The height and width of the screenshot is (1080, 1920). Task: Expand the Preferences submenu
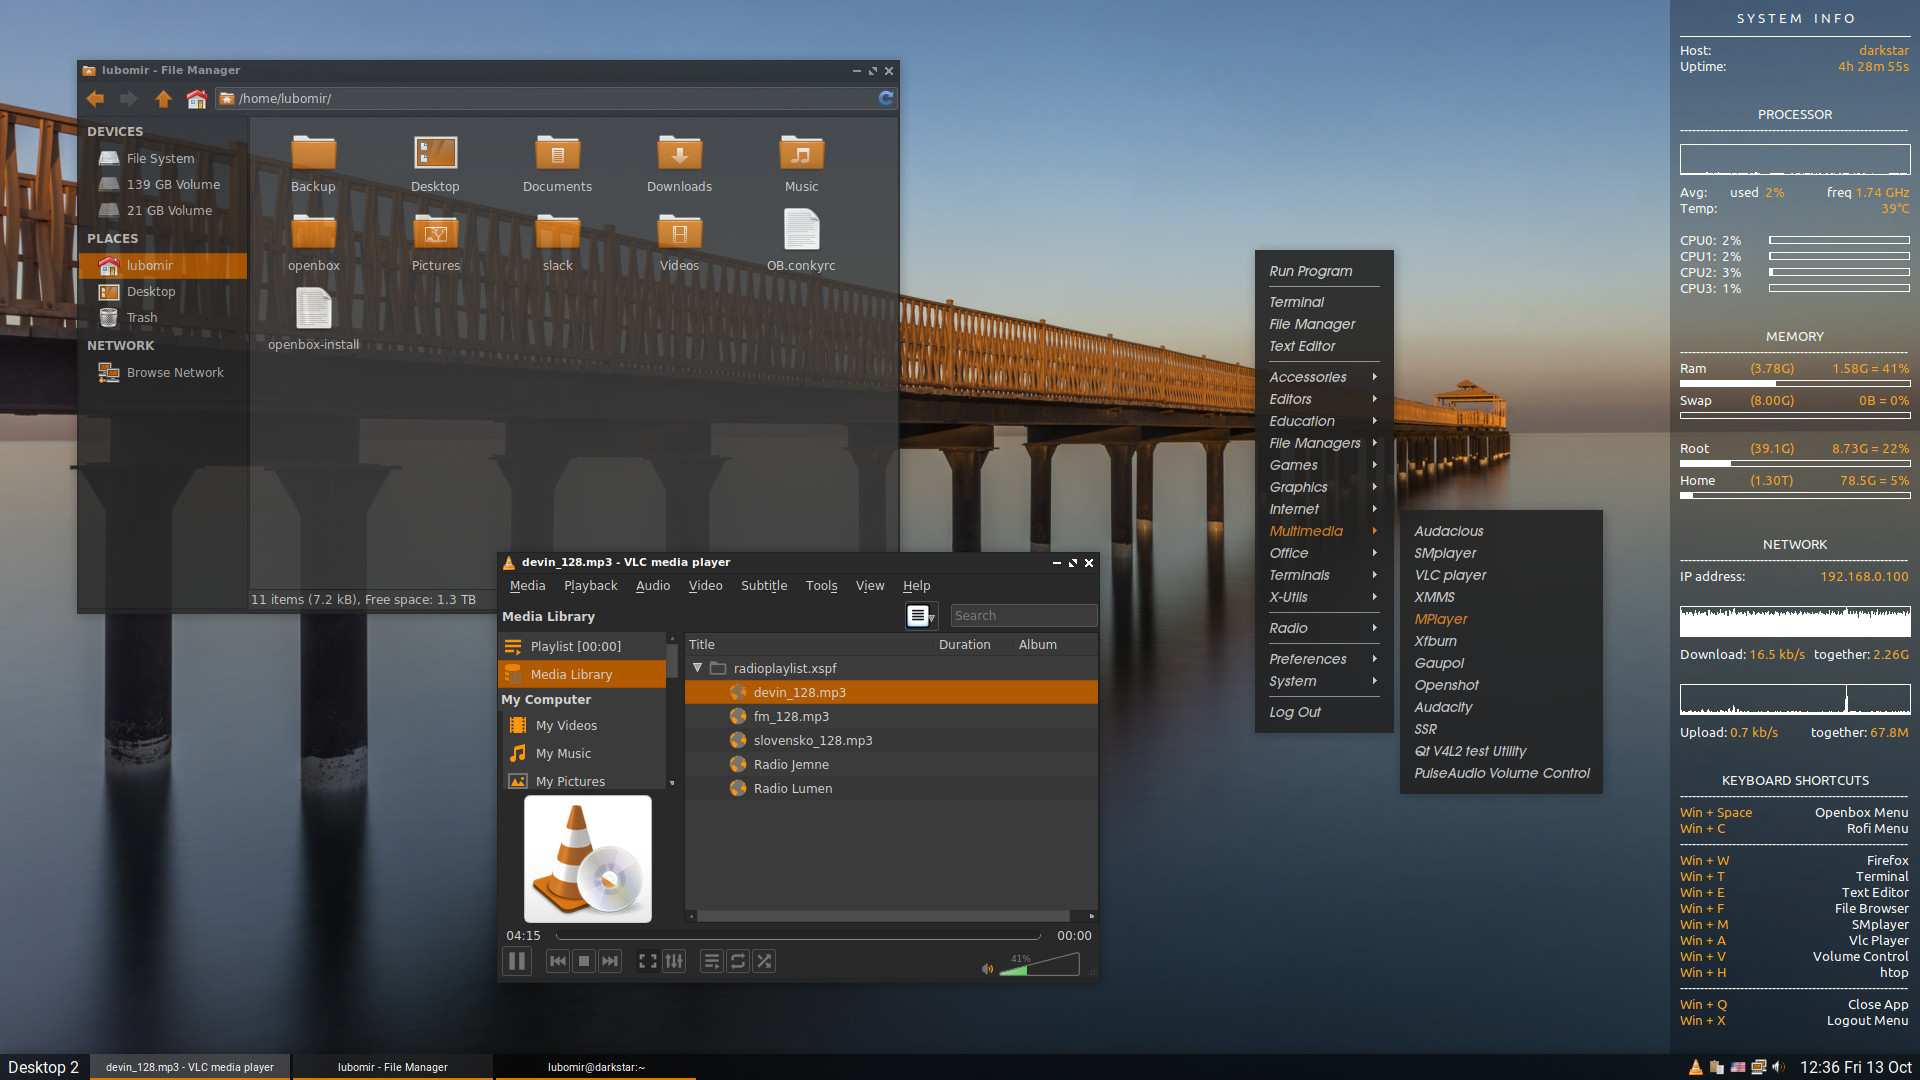tap(1323, 659)
